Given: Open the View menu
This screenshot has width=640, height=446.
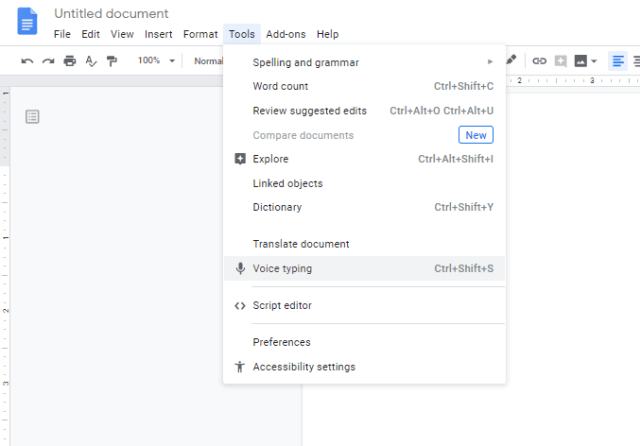Looking at the screenshot, I should tap(122, 34).
